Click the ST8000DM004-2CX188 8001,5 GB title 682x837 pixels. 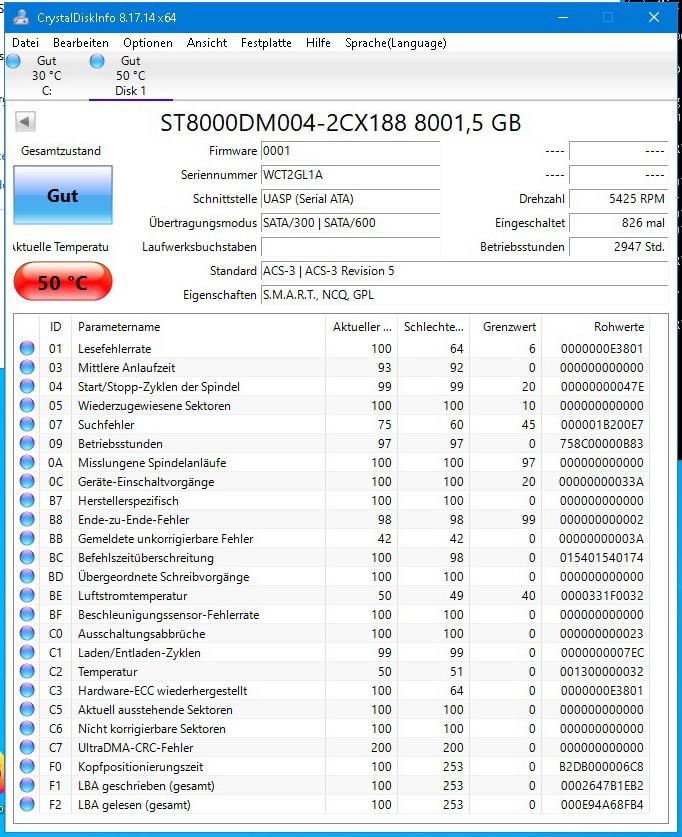340,123
